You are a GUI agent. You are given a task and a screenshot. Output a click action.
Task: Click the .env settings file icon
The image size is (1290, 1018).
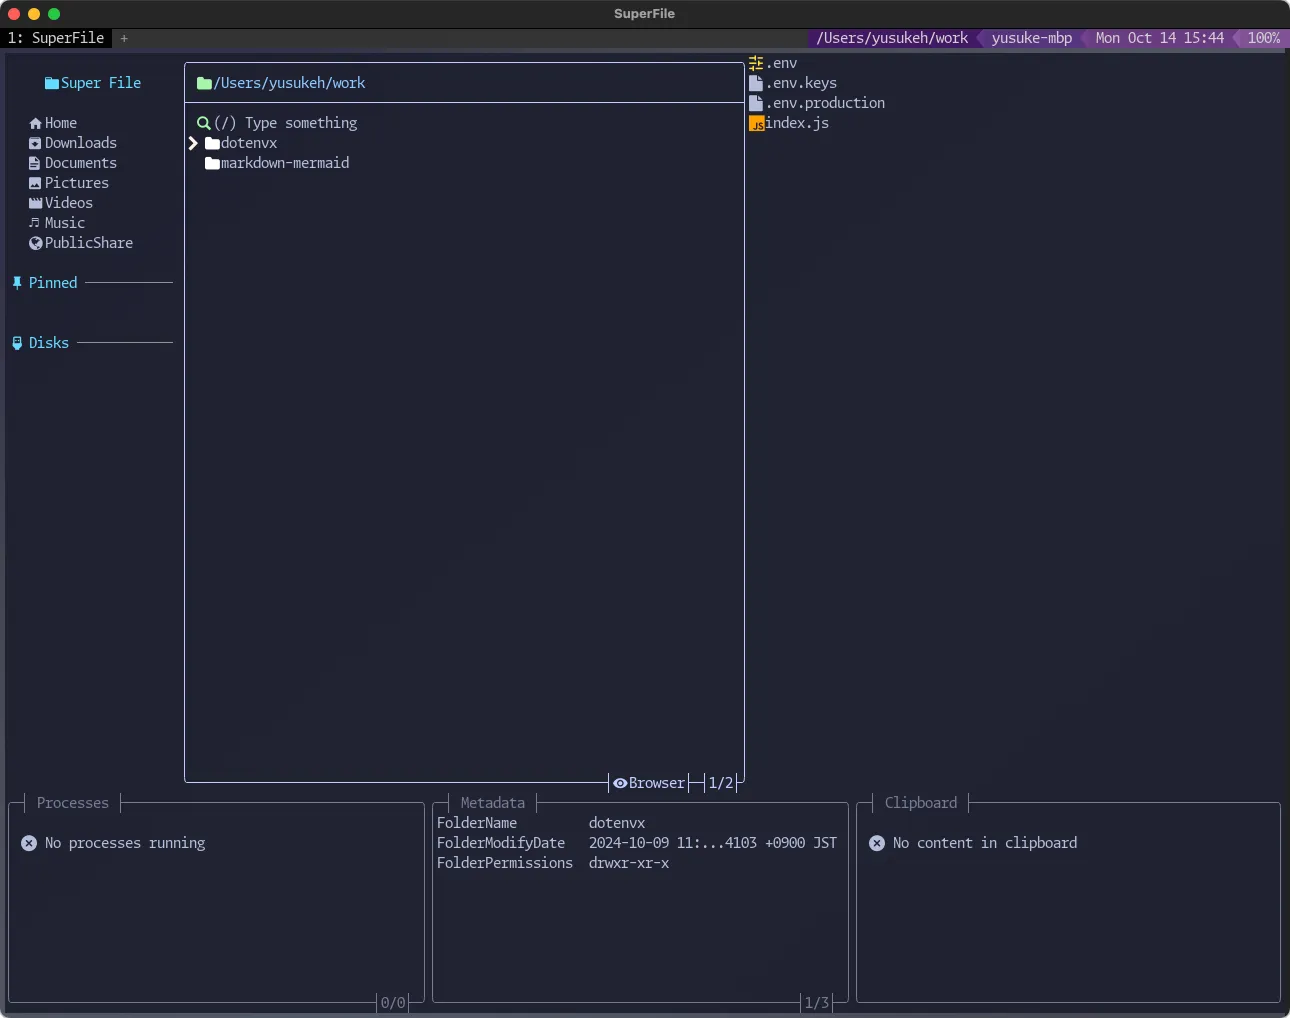(x=756, y=63)
